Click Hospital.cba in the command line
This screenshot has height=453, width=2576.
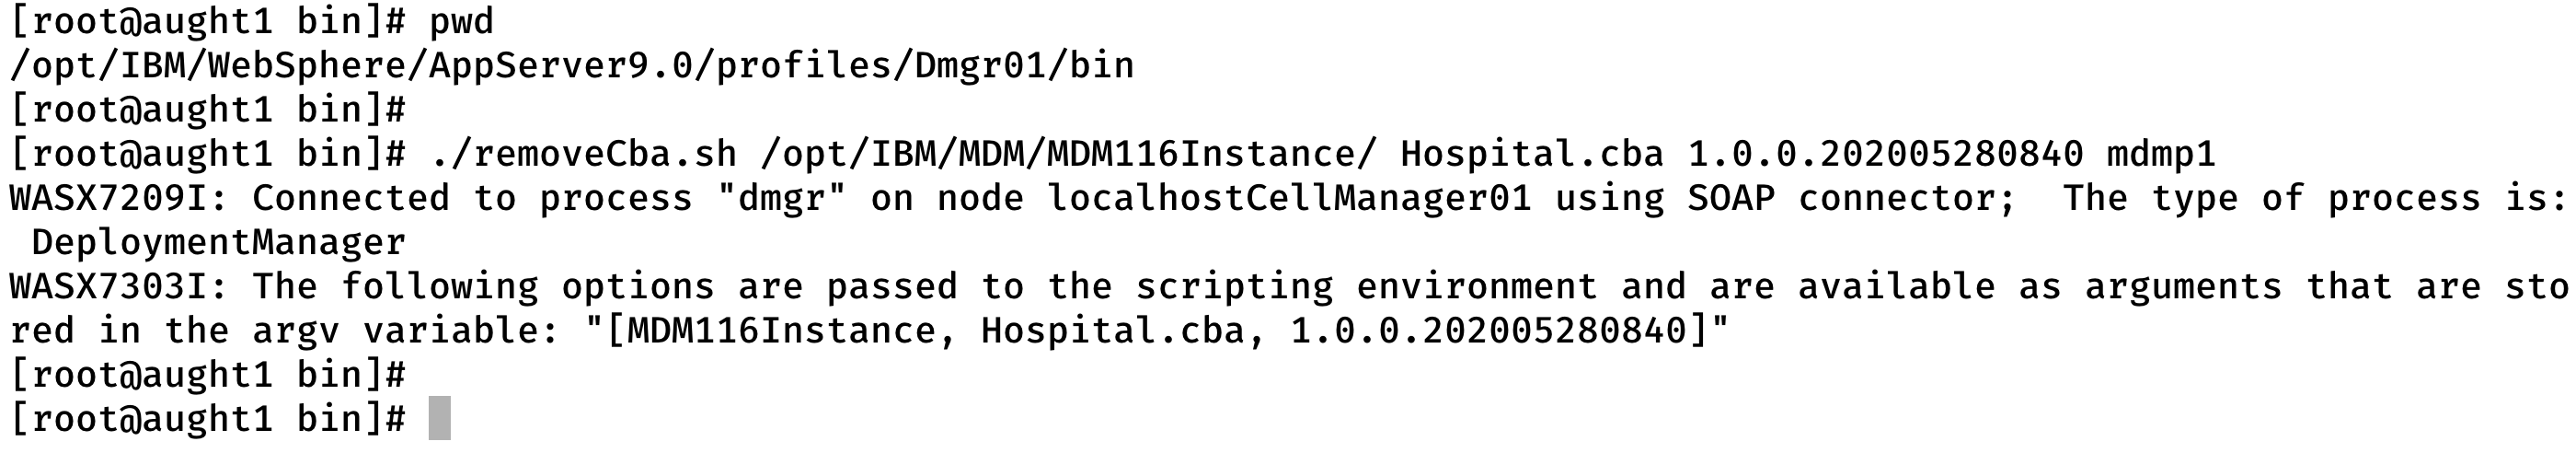point(1532,154)
